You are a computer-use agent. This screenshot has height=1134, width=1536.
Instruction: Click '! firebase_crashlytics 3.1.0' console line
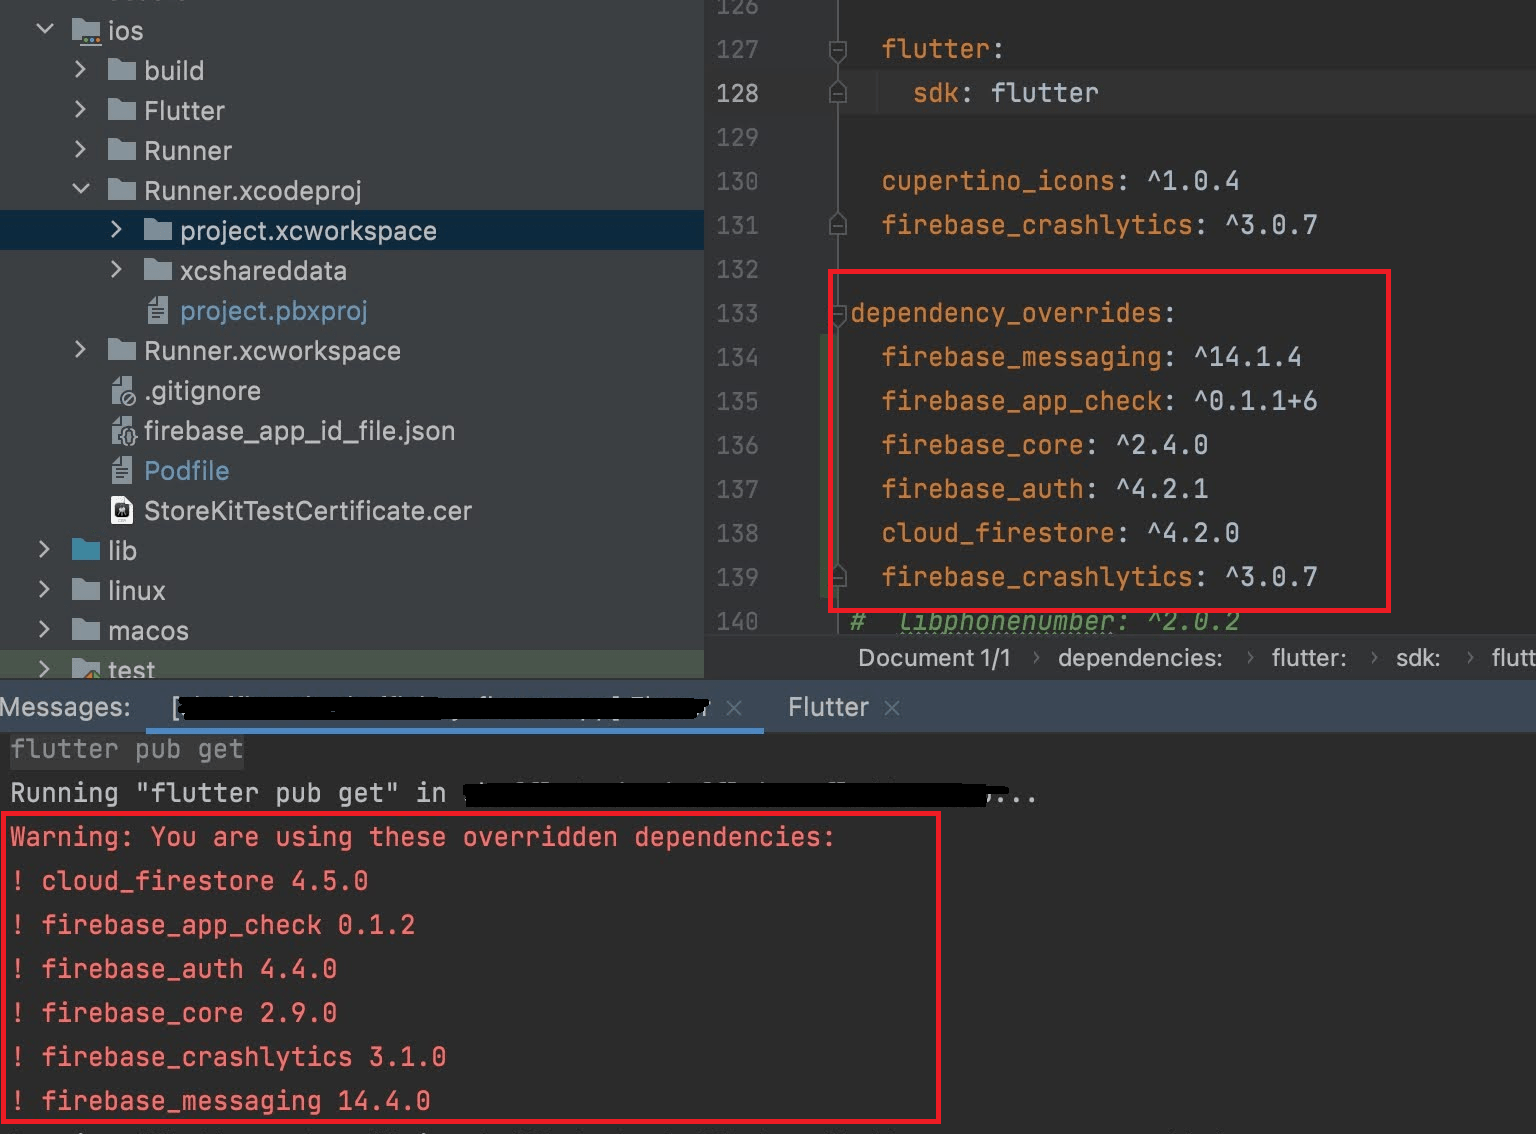click(x=228, y=1057)
